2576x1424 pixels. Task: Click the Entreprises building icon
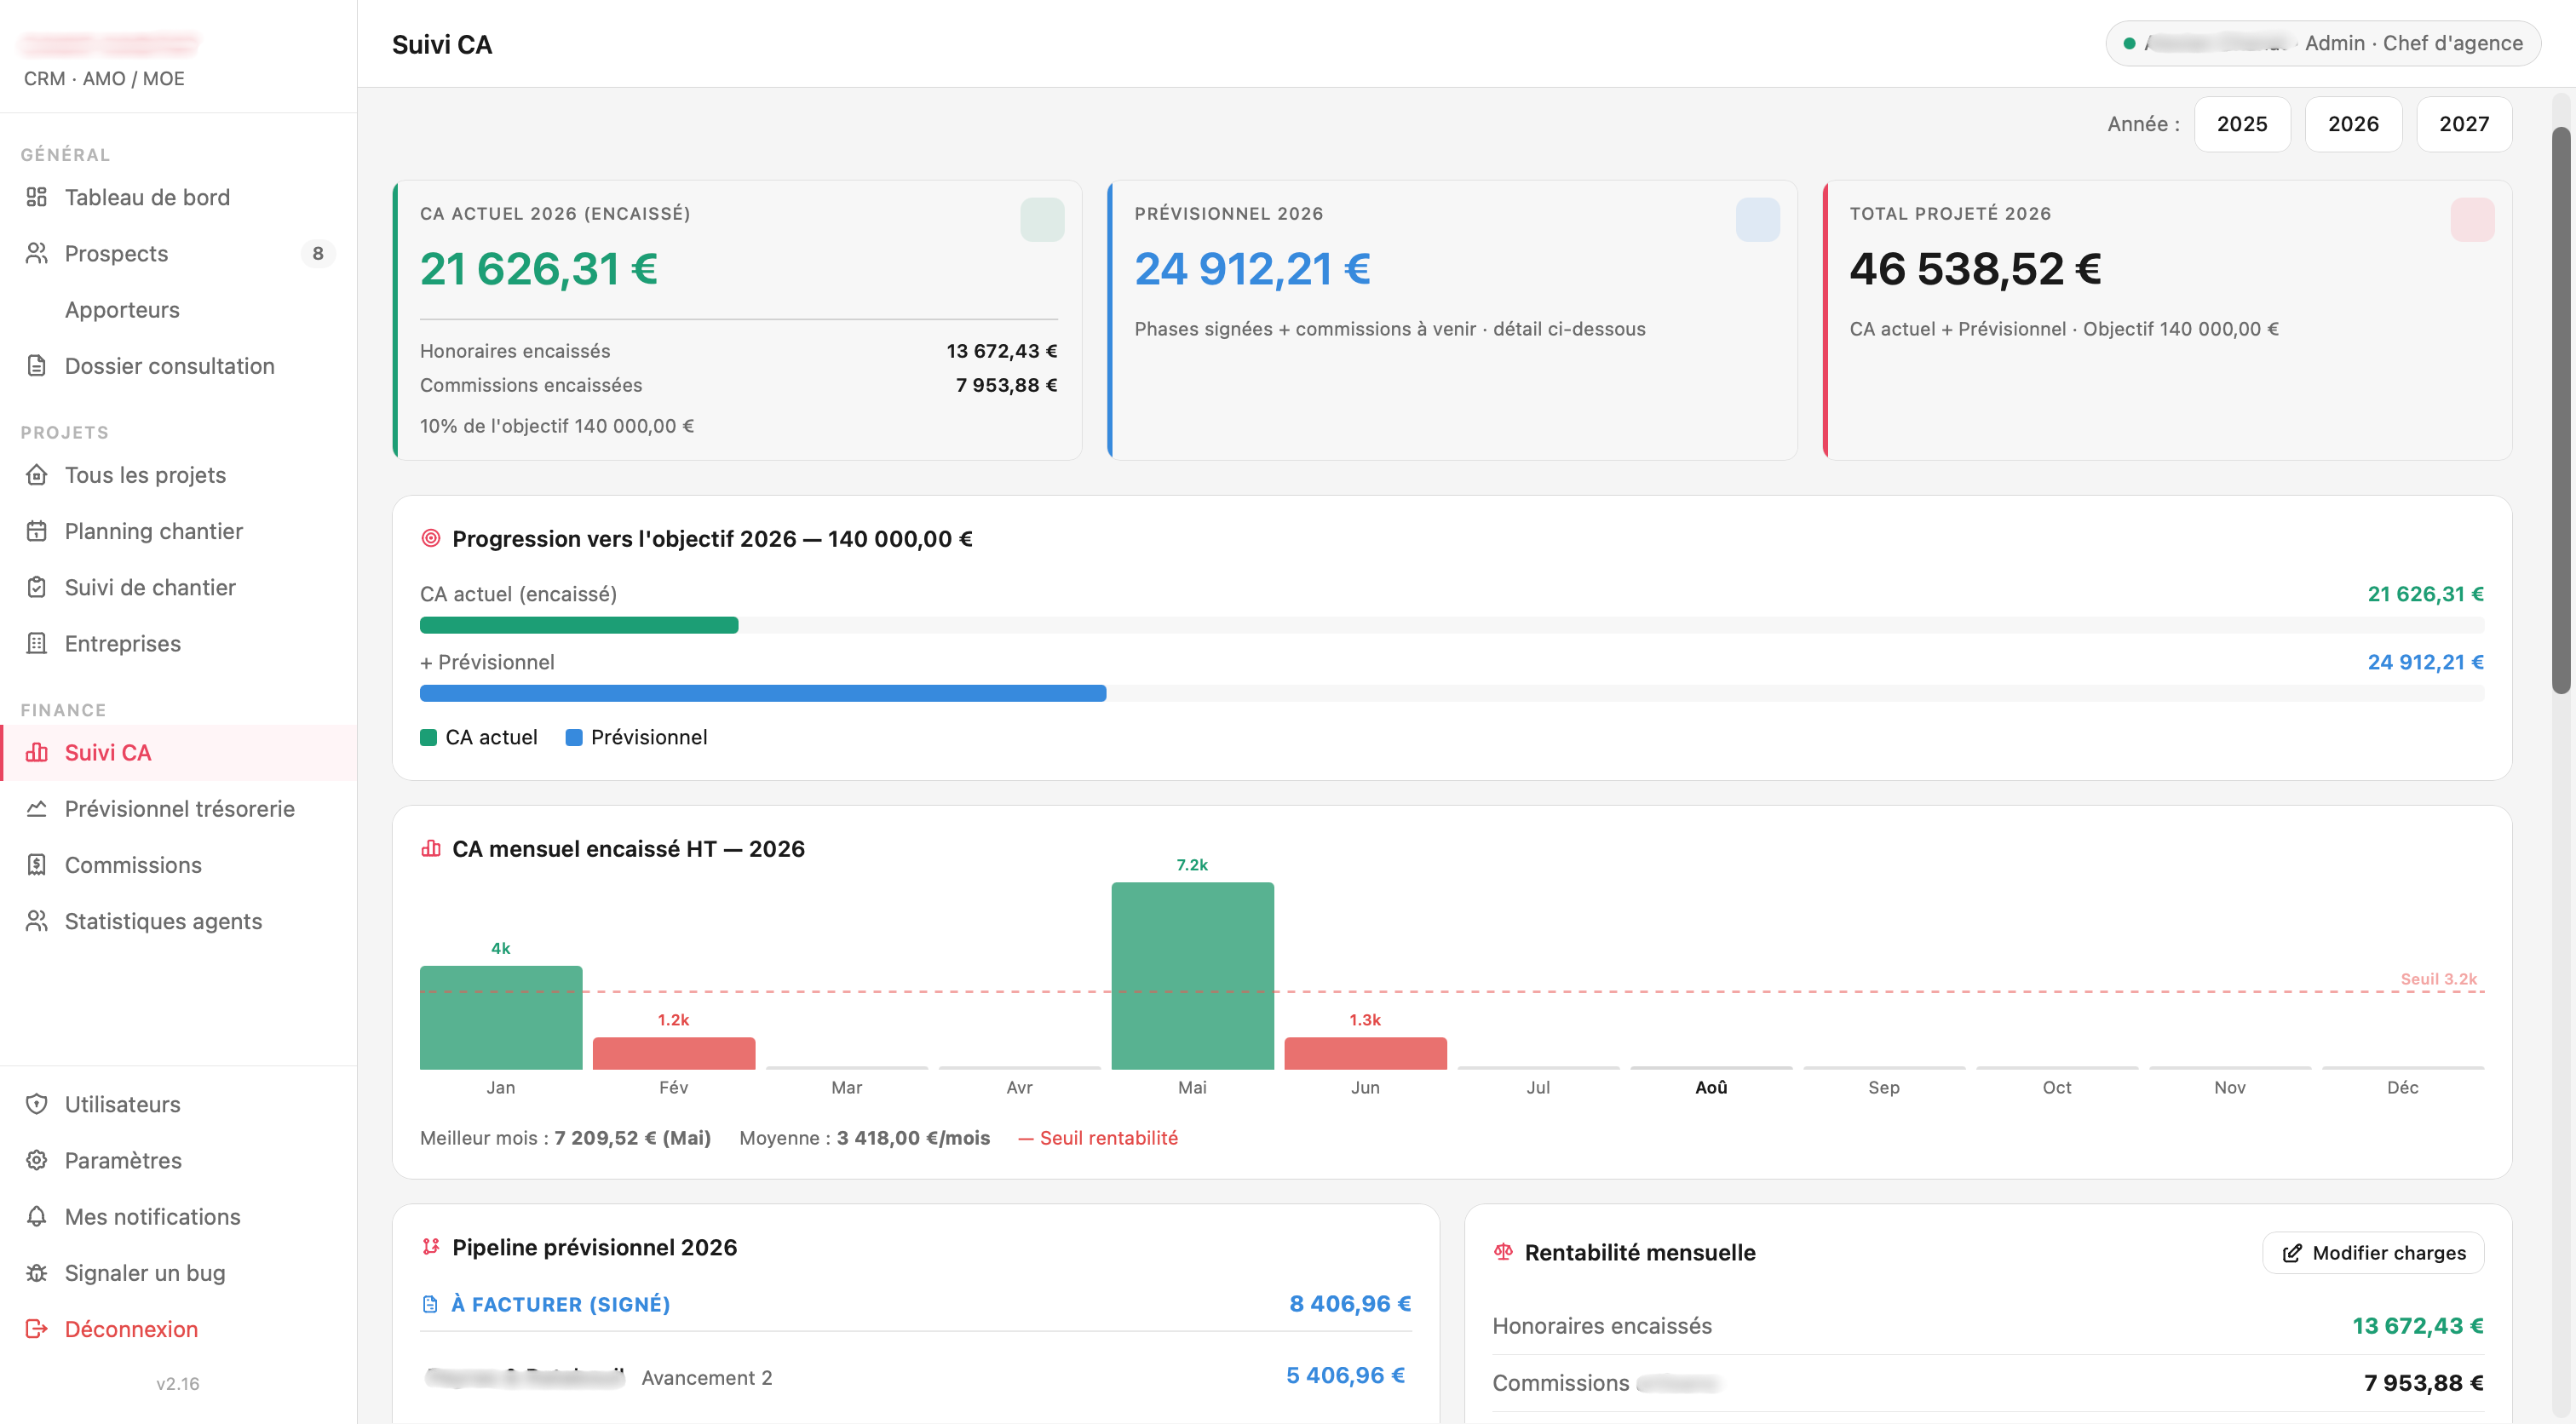[37, 643]
